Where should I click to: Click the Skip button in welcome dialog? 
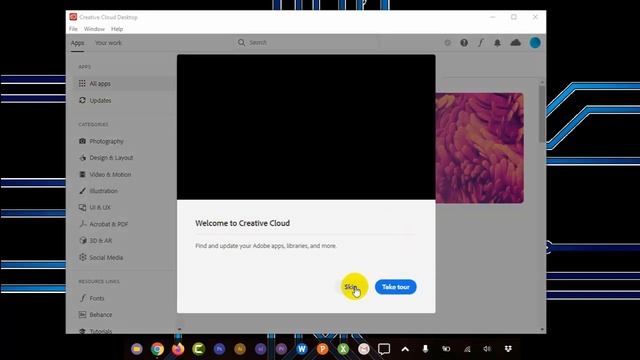[x=351, y=287]
